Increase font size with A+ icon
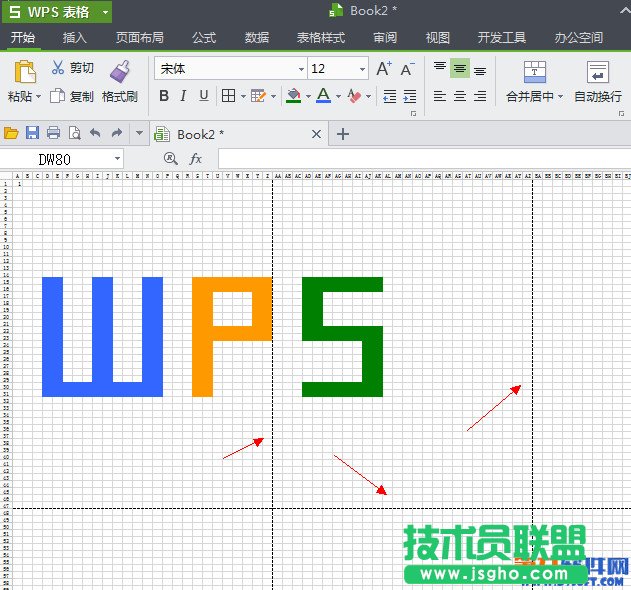The width and height of the screenshot is (631, 590). [384, 68]
